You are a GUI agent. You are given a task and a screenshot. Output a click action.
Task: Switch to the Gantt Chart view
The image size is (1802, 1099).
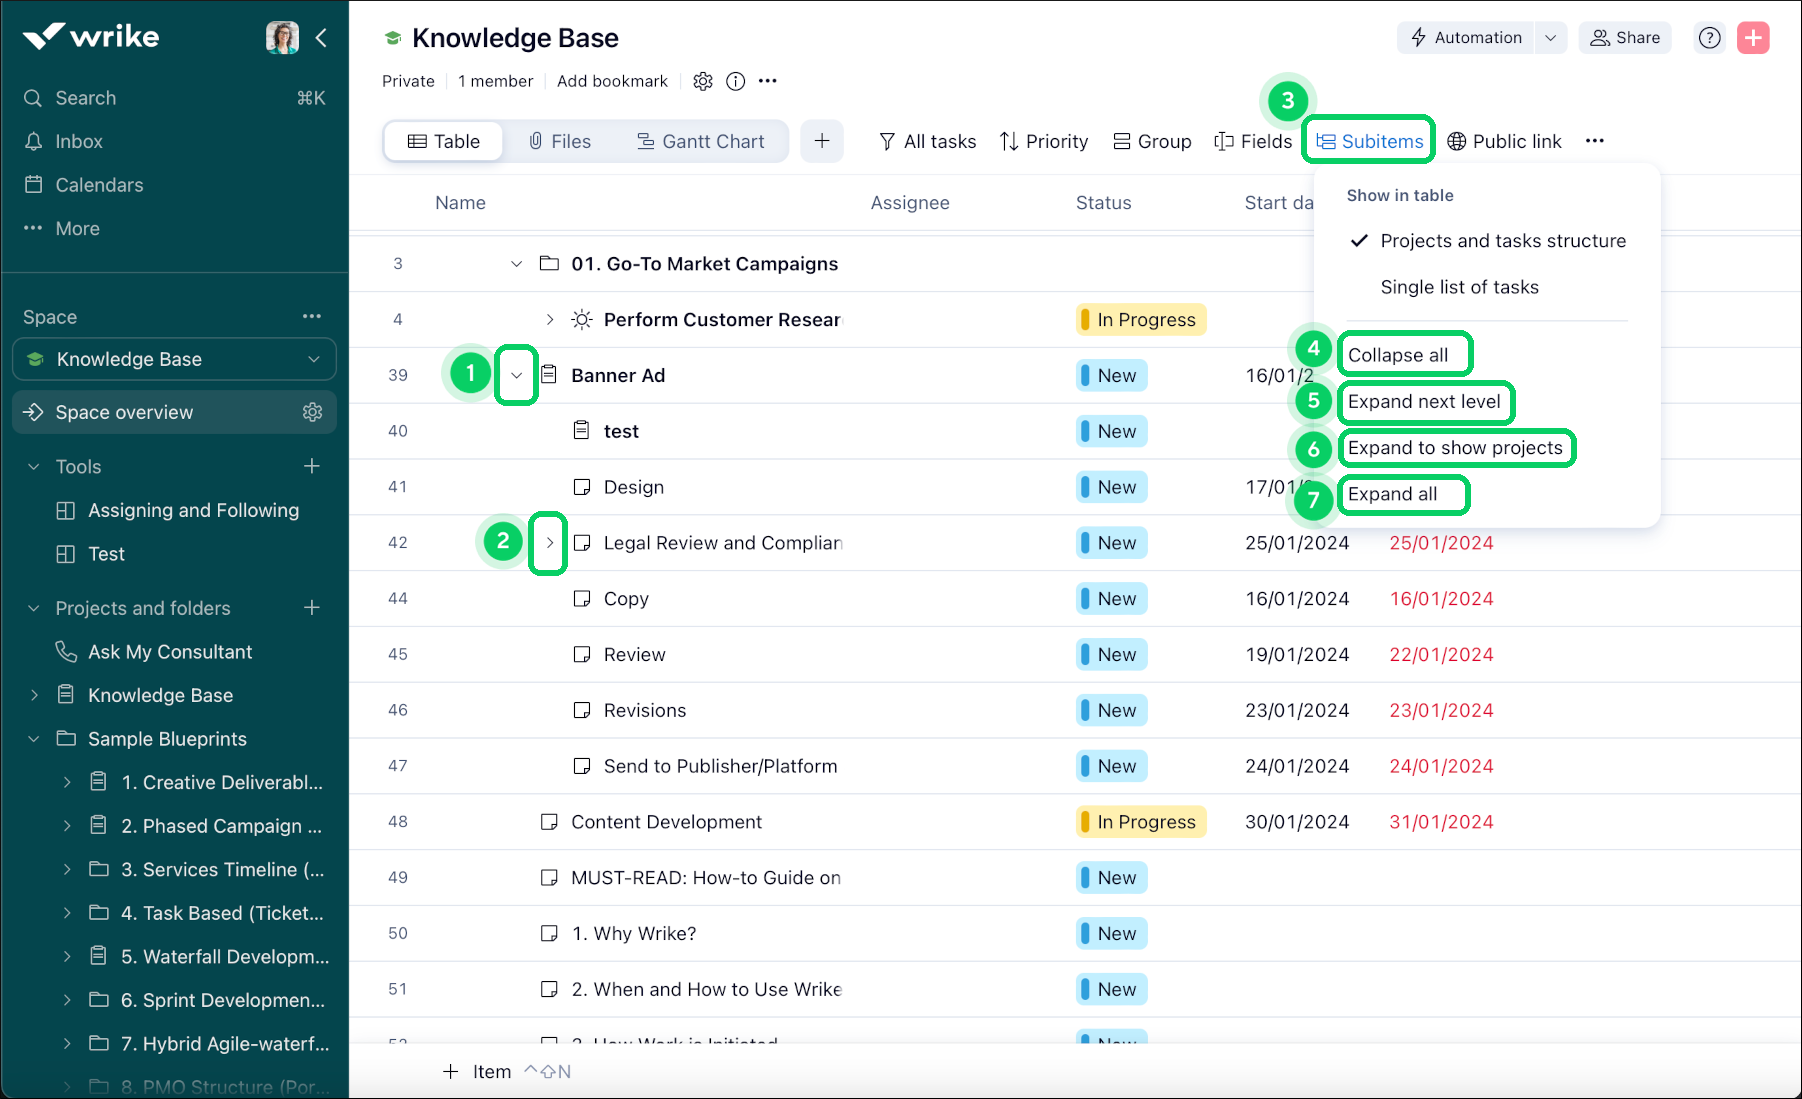(701, 141)
